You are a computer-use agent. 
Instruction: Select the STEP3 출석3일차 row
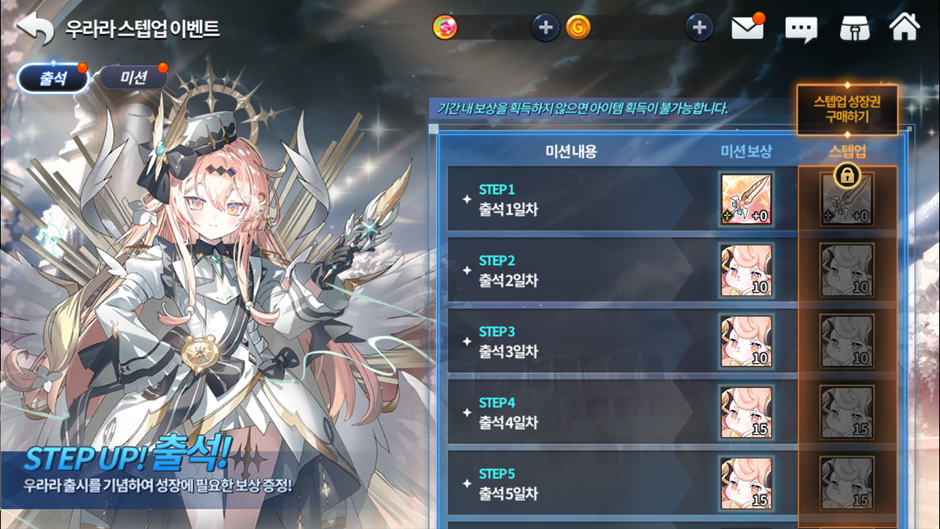[x=622, y=341]
